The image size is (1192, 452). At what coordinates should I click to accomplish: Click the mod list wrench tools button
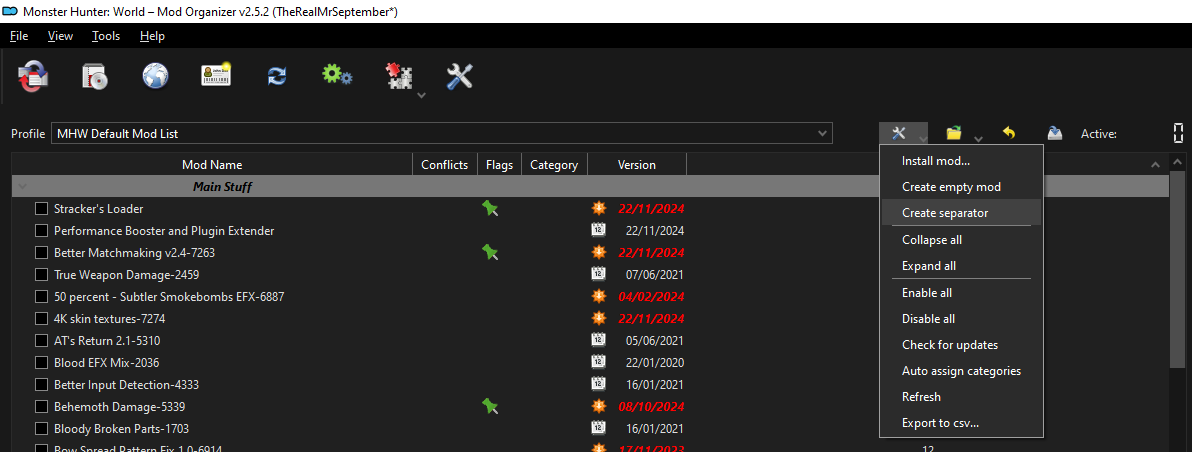click(x=899, y=134)
